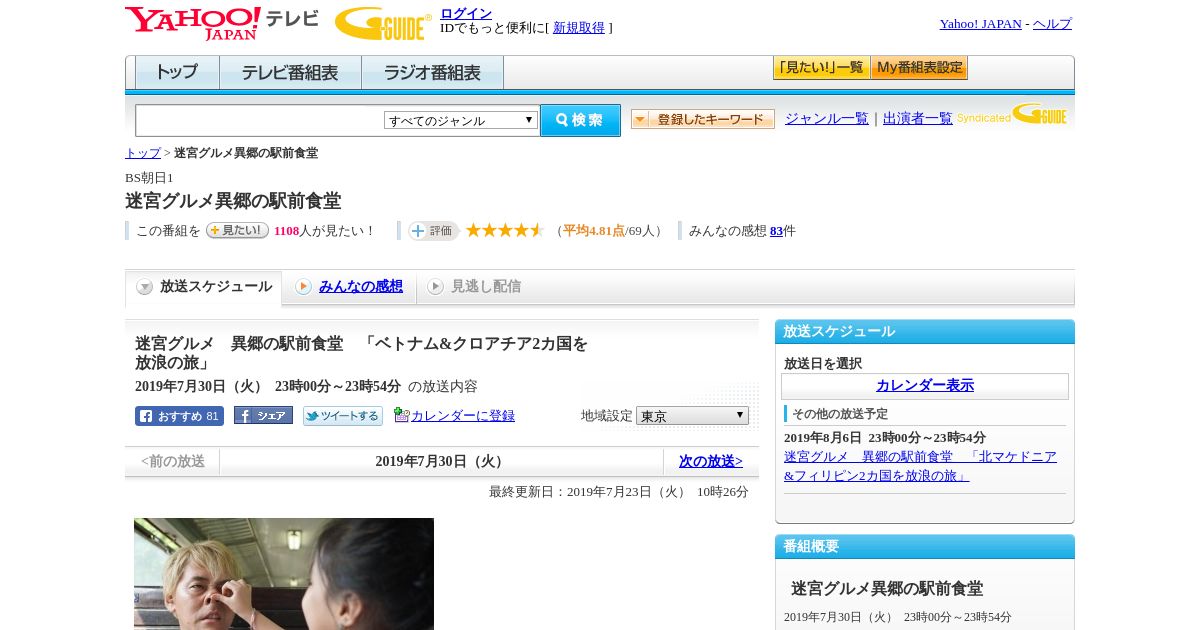Click the 出演者一覧 link
The width and height of the screenshot is (1200, 630).
(918, 118)
